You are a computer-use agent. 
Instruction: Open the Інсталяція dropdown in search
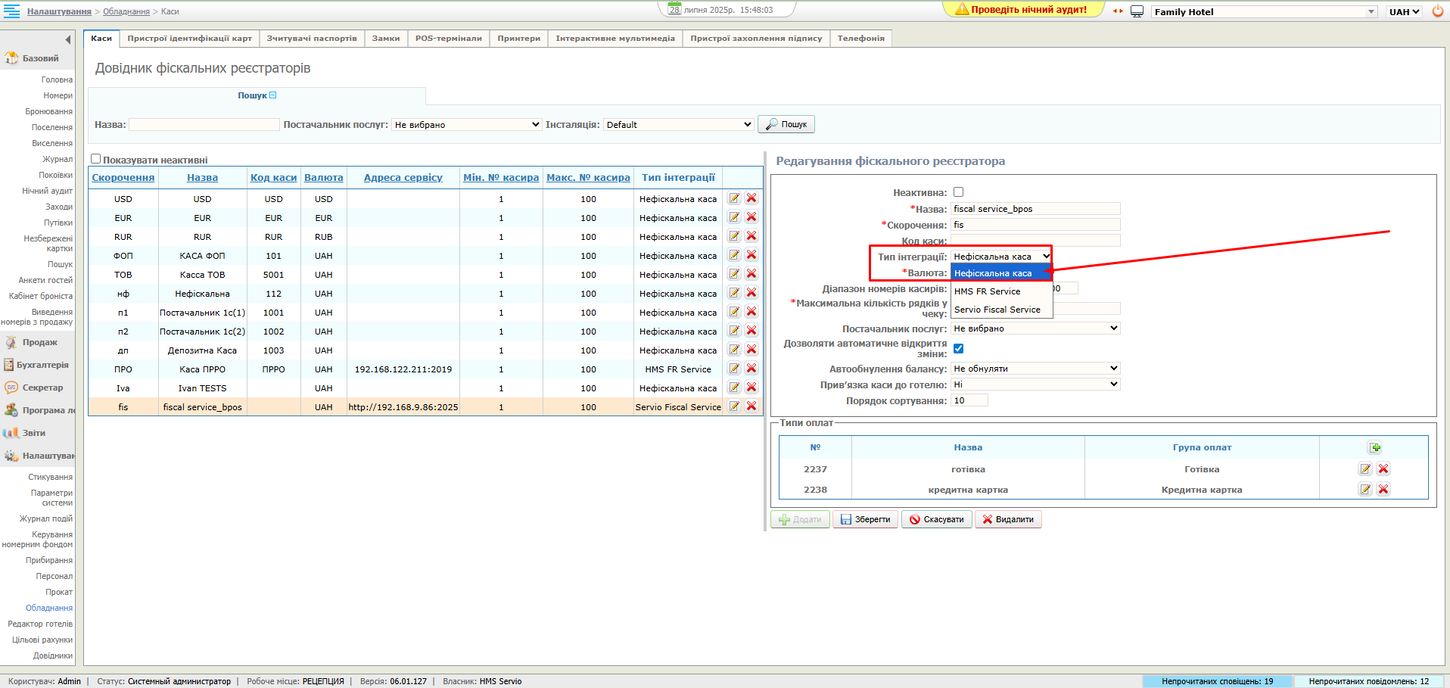[x=678, y=125]
